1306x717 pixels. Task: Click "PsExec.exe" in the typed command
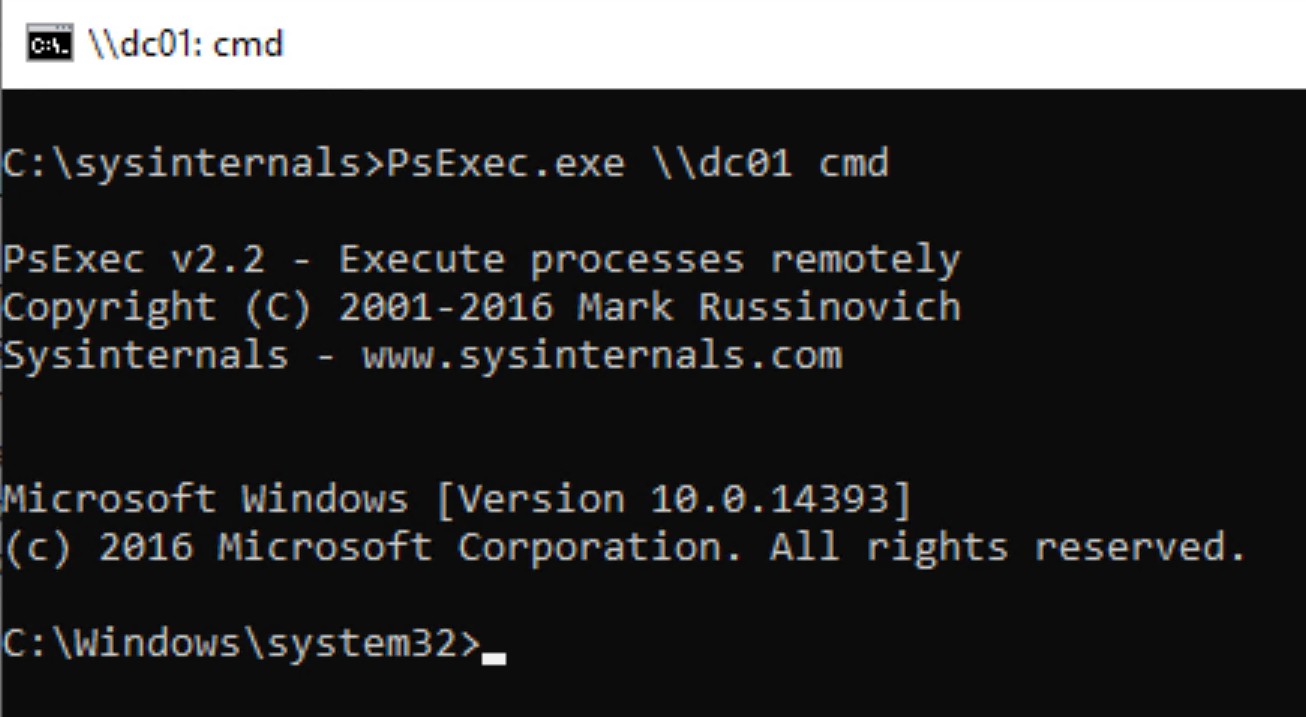505,163
